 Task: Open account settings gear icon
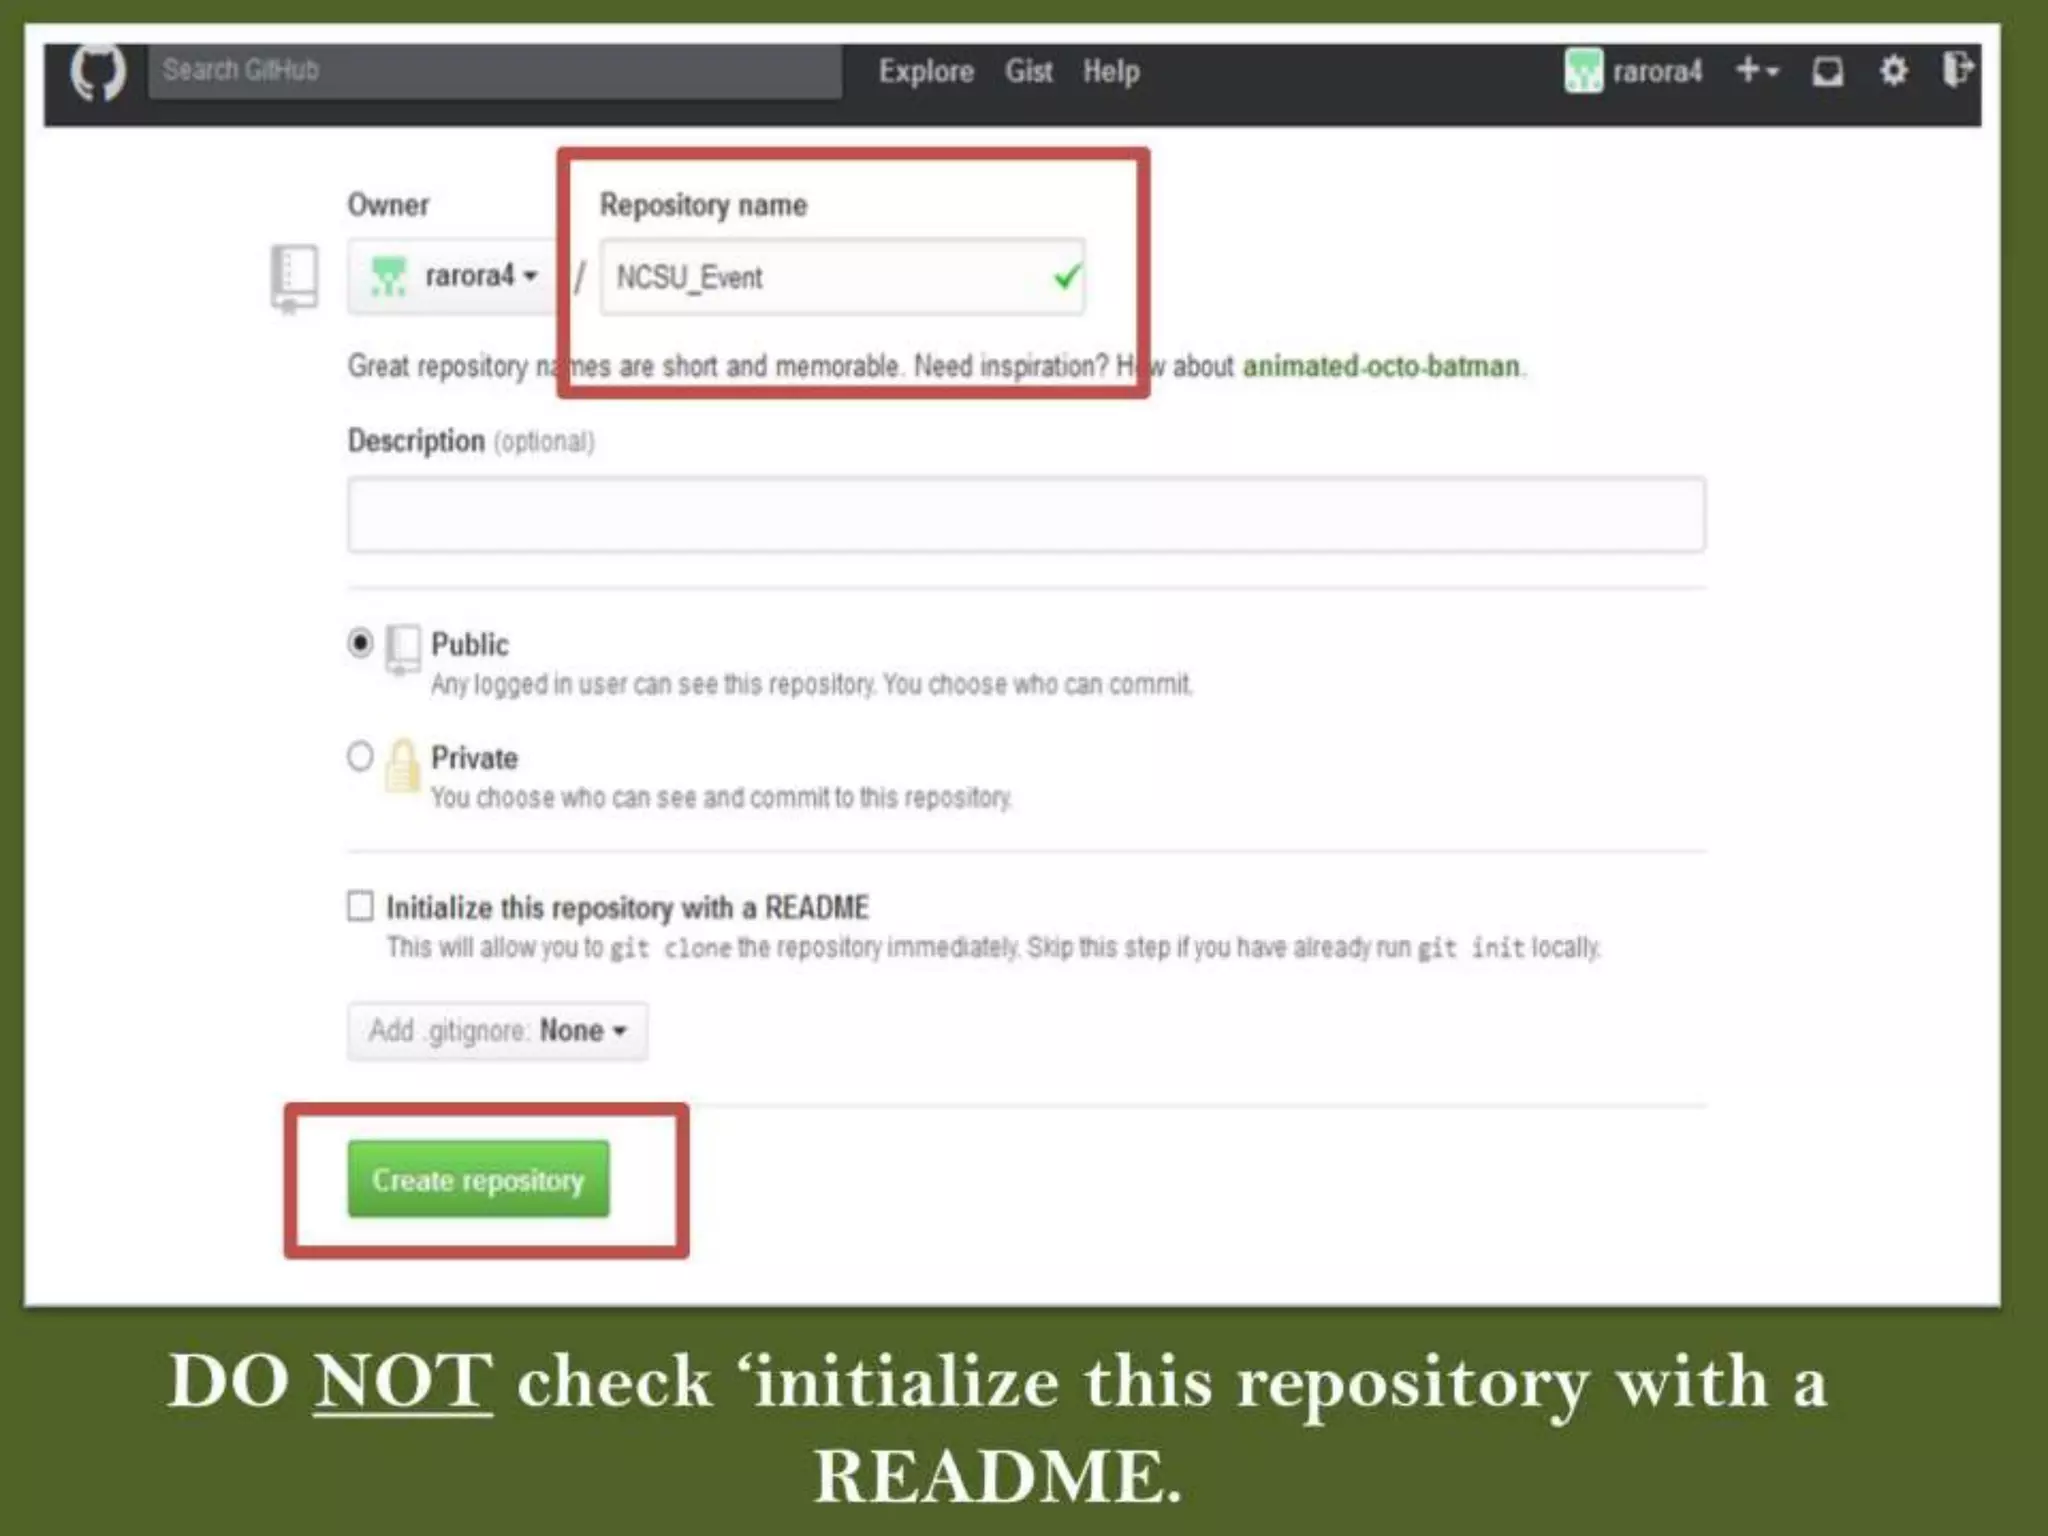click(x=1893, y=71)
